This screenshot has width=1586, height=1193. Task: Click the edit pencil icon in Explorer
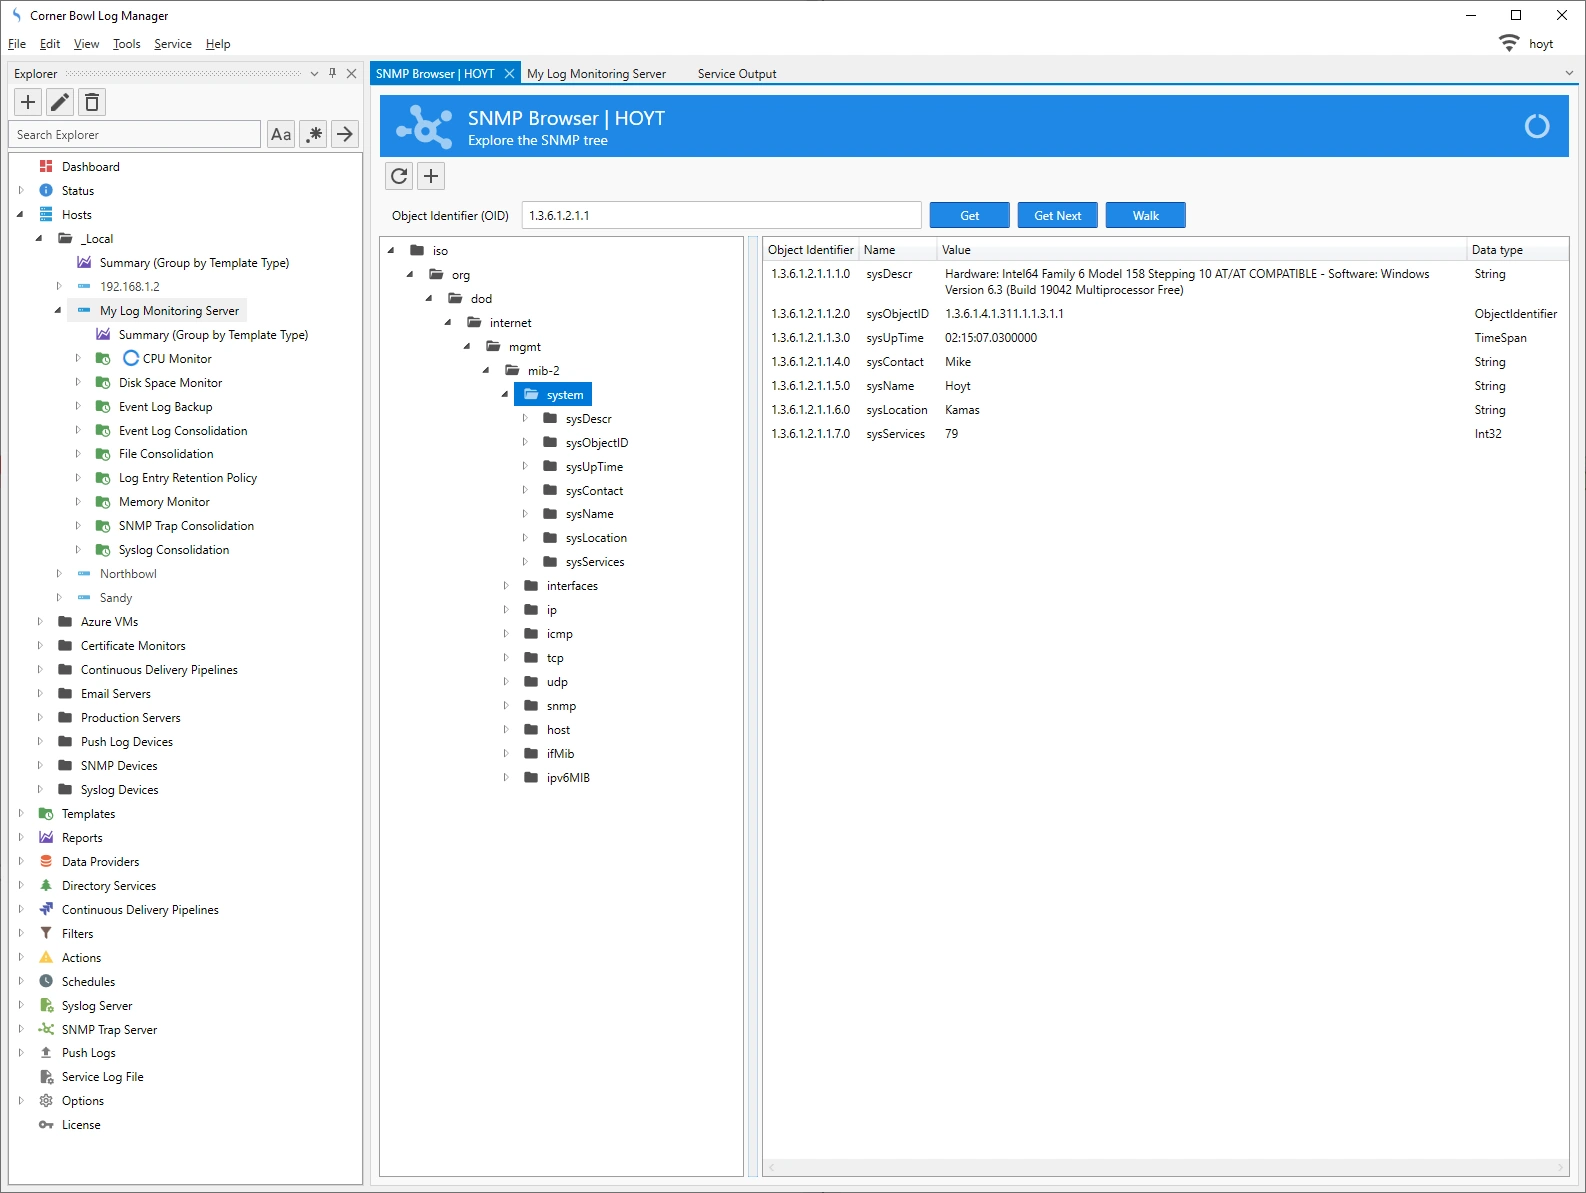[x=60, y=102]
